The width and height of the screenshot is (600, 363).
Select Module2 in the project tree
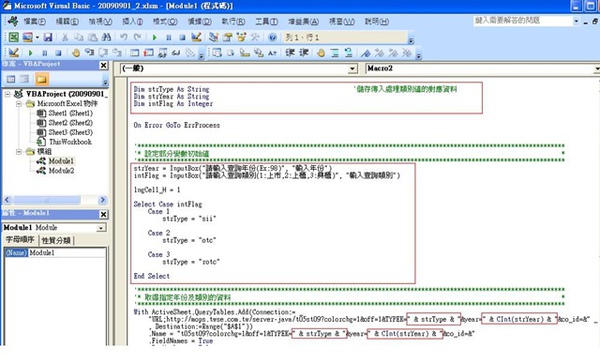click(61, 171)
